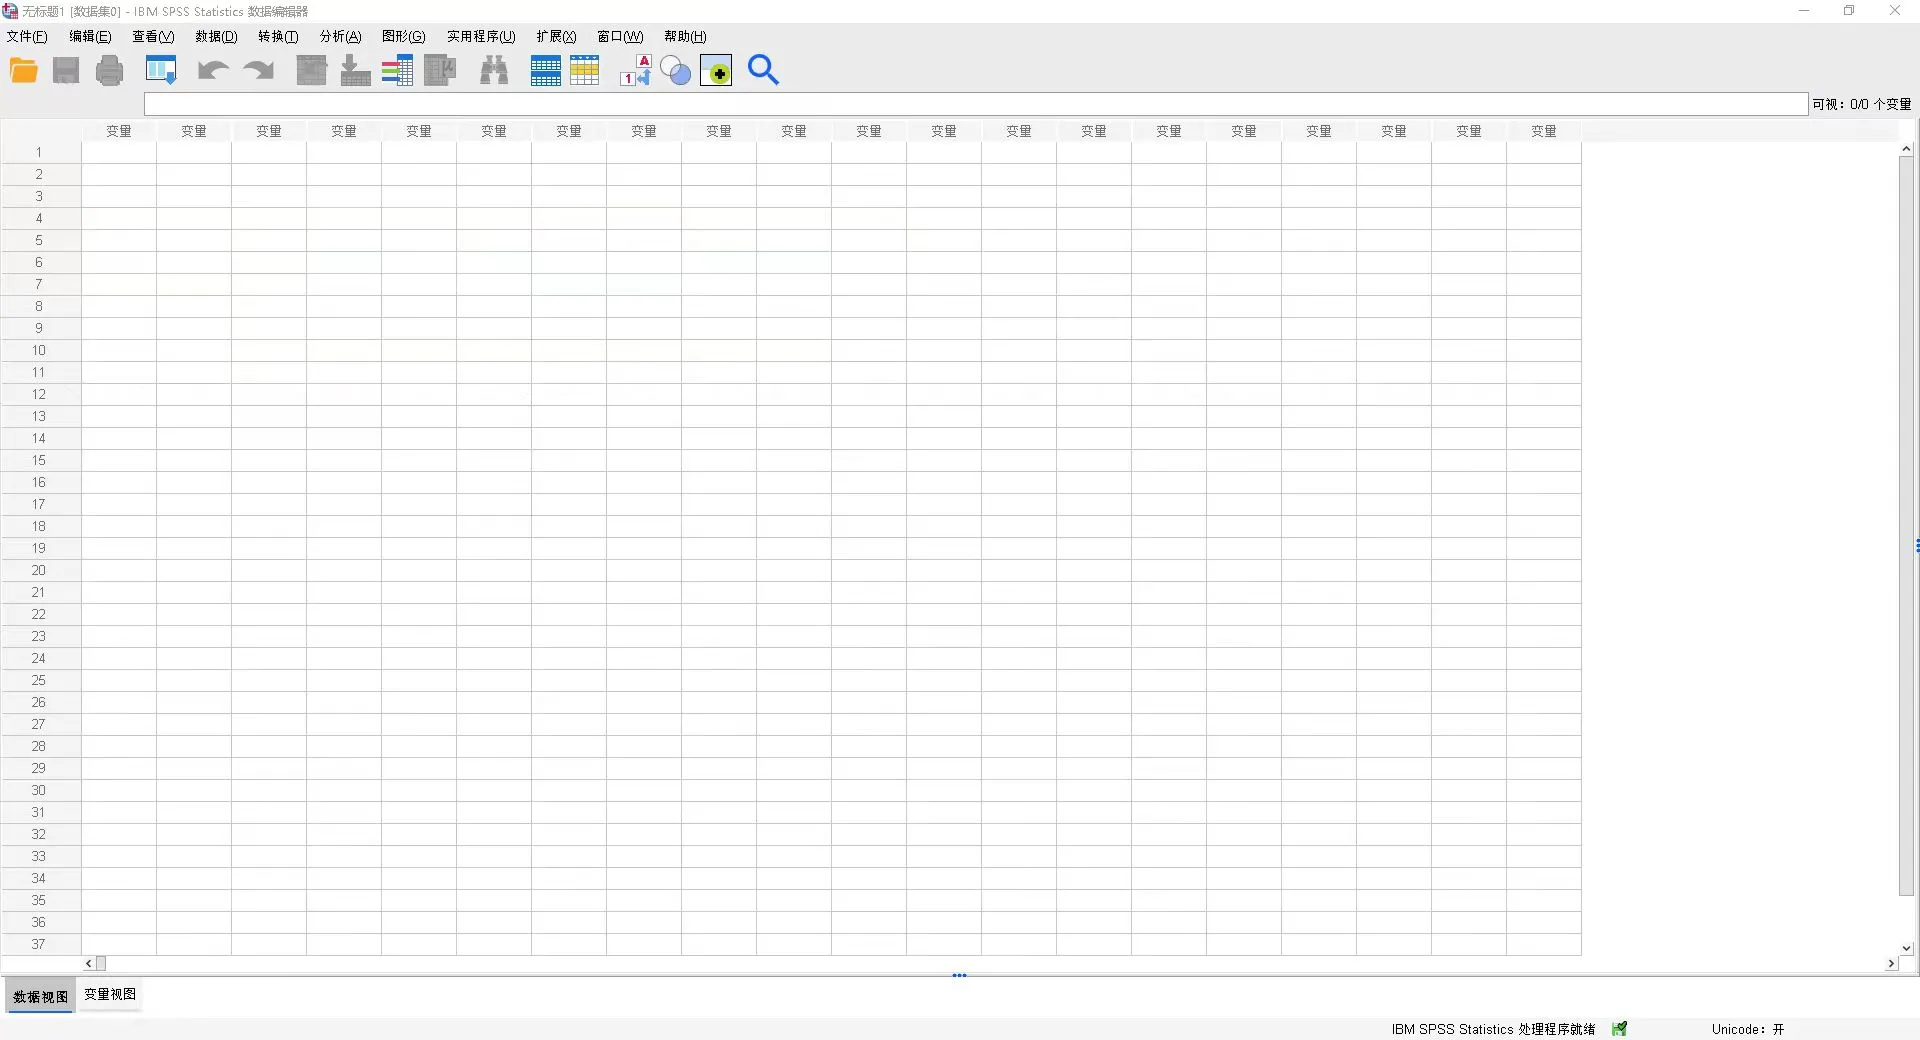Open the 分析(A) menu

pyautogui.click(x=340, y=36)
